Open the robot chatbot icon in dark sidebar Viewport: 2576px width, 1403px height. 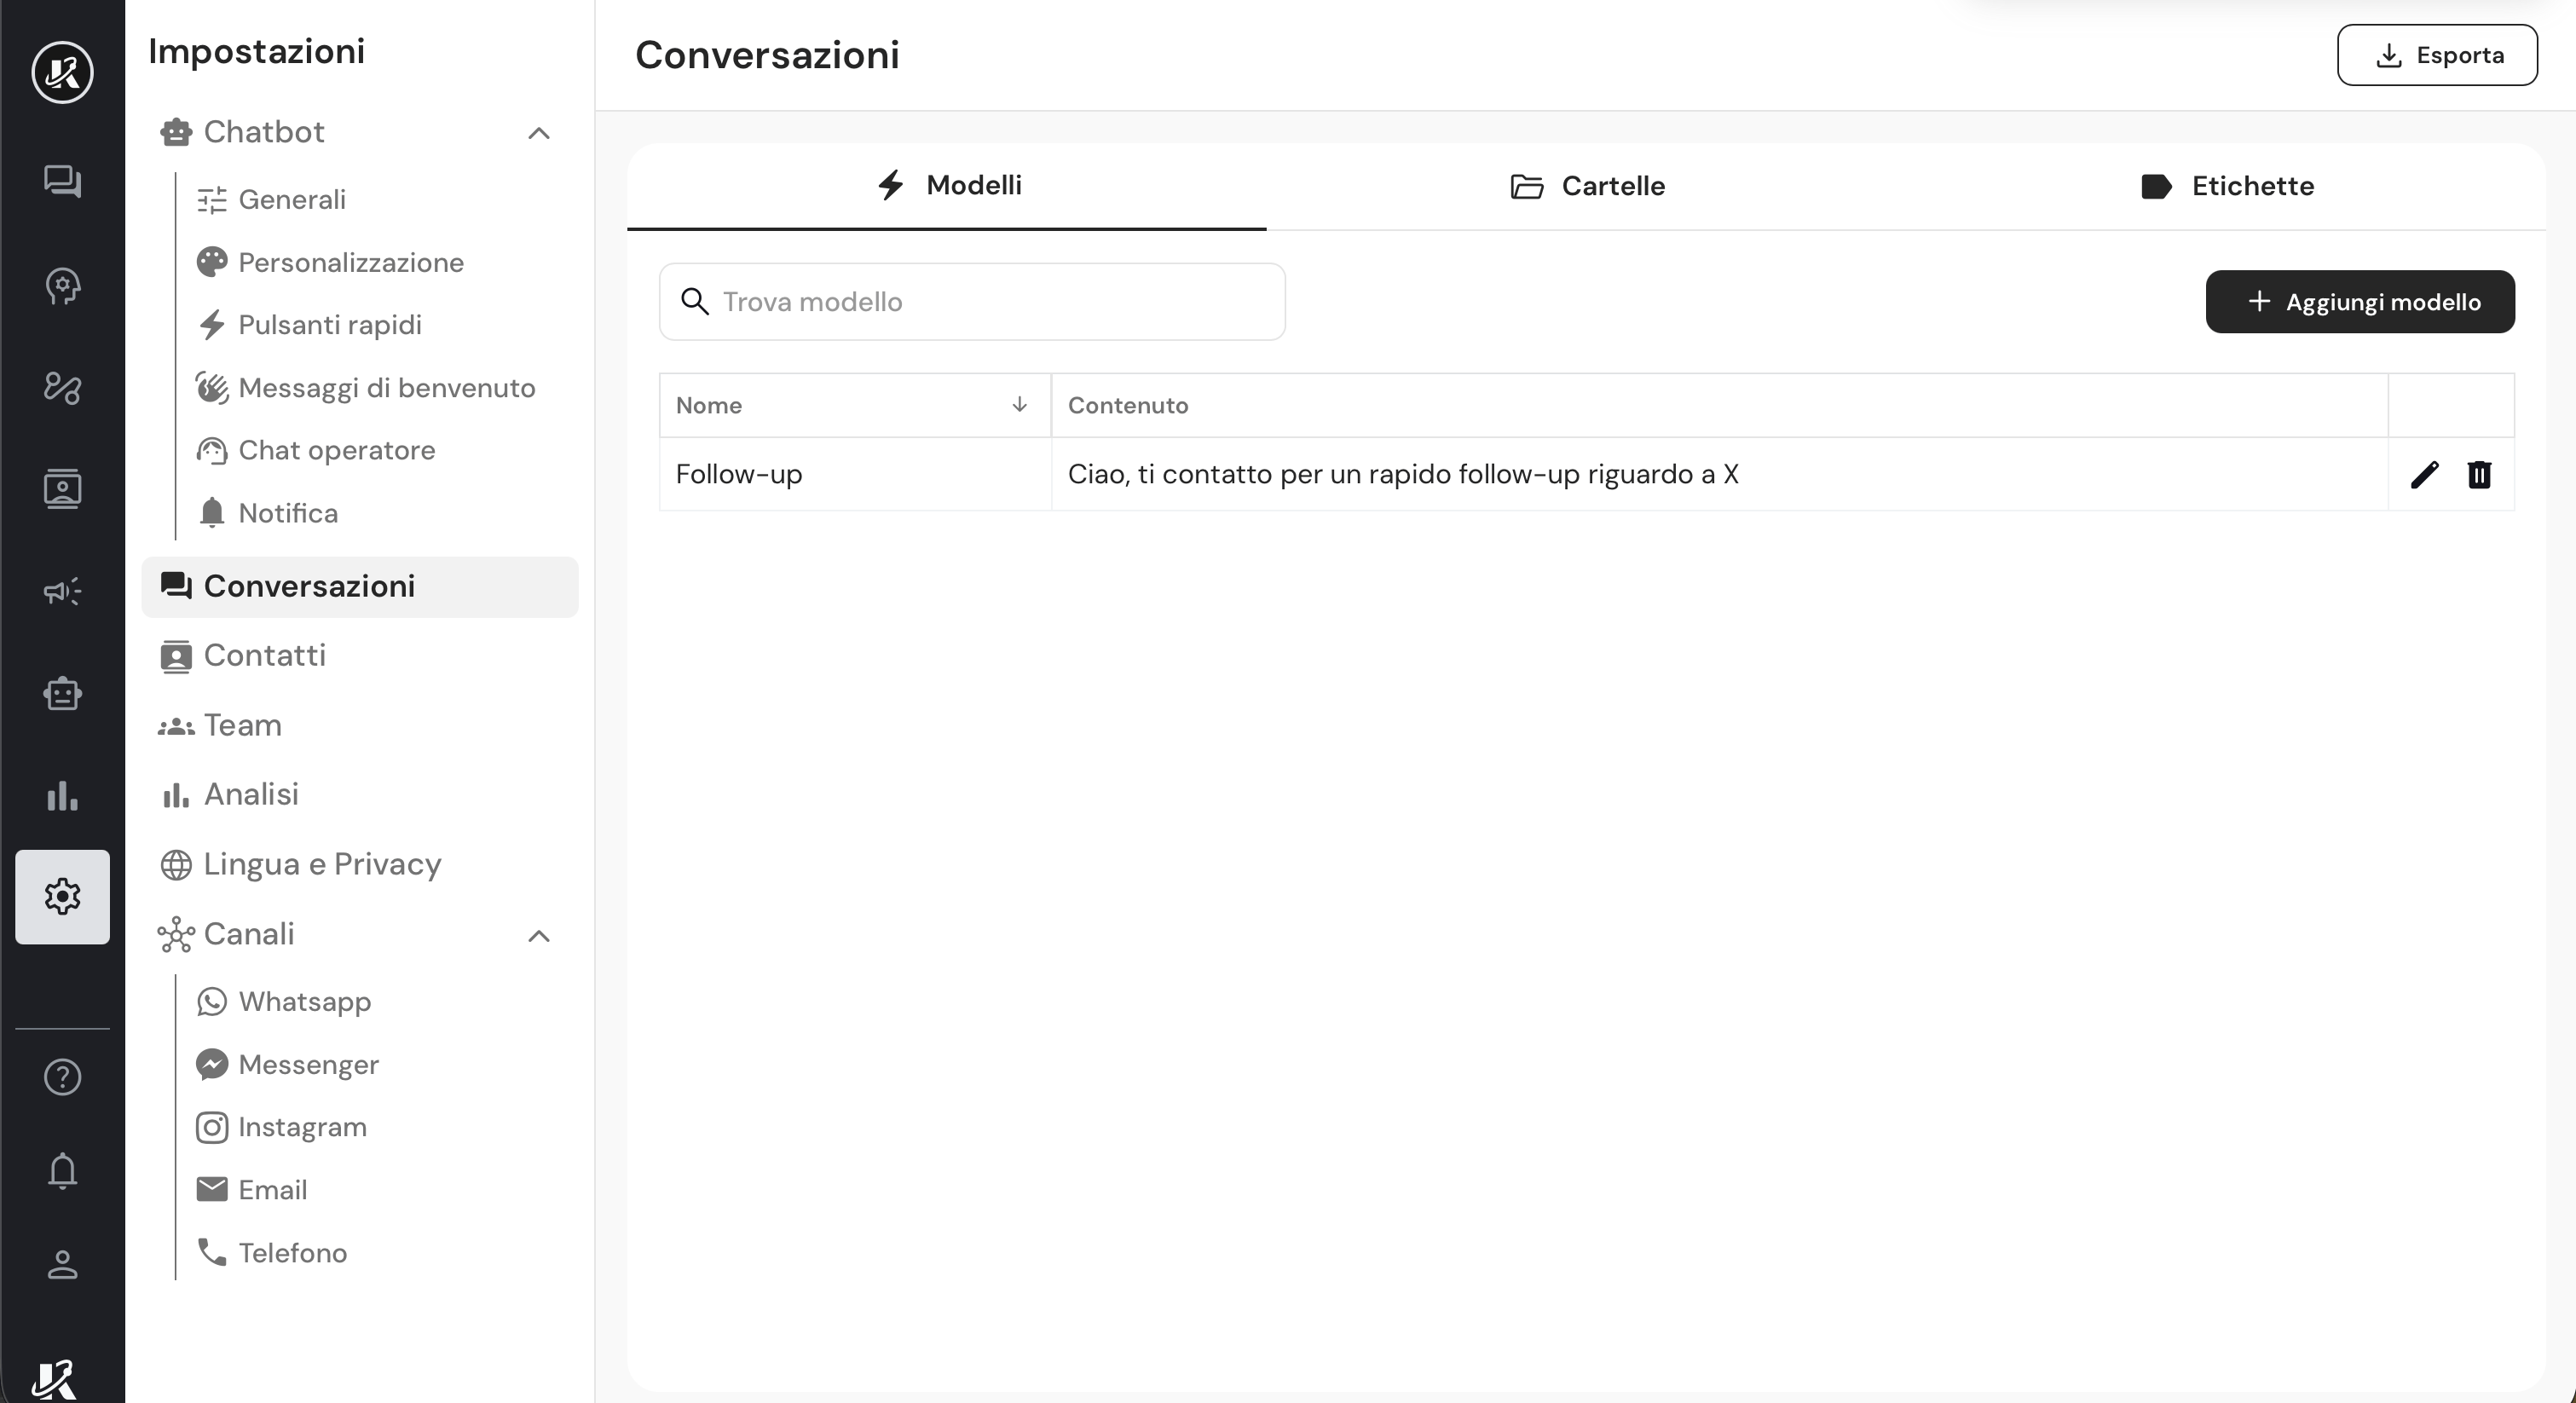62,693
